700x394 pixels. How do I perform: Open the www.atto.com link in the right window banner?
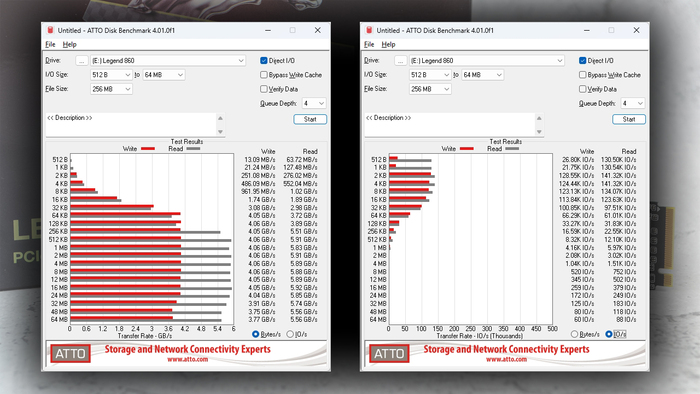[x=506, y=359]
